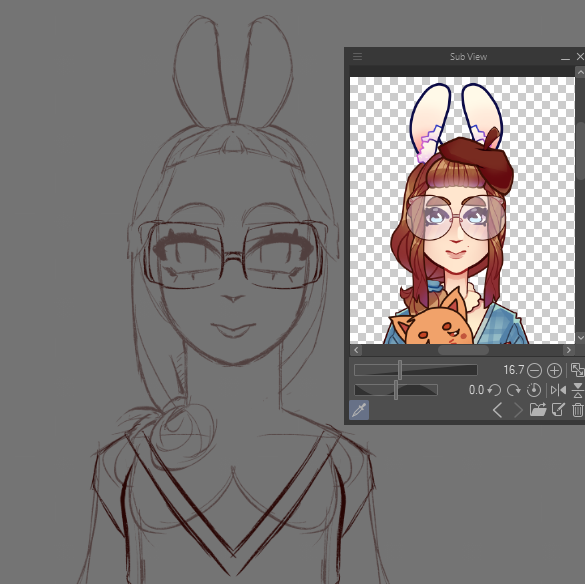Image resolution: width=585 pixels, height=584 pixels.
Task: Clear the current Sub View image
Action: (578, 410)
